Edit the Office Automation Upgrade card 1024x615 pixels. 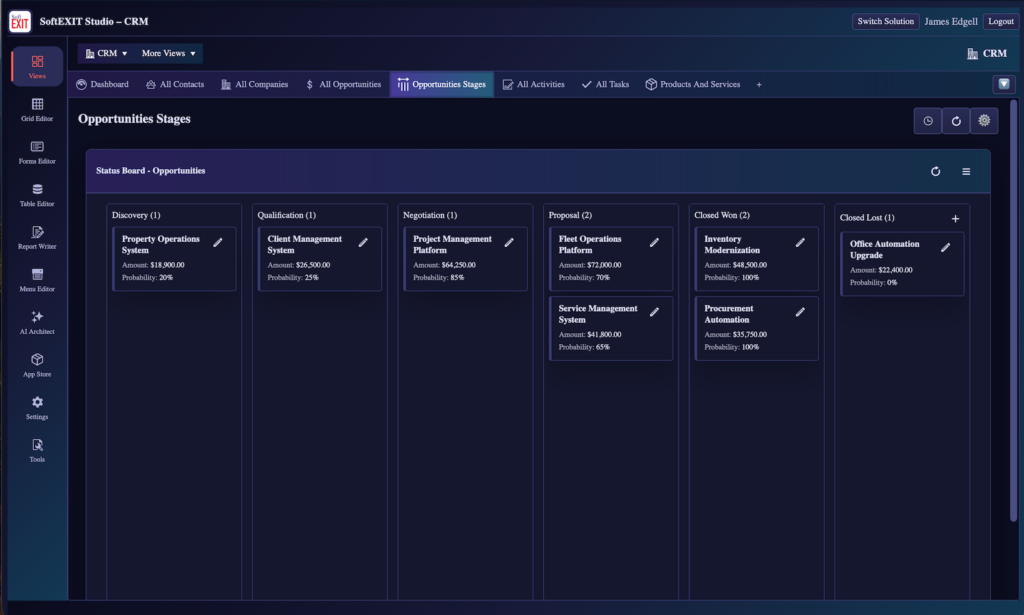click(945, 247)
